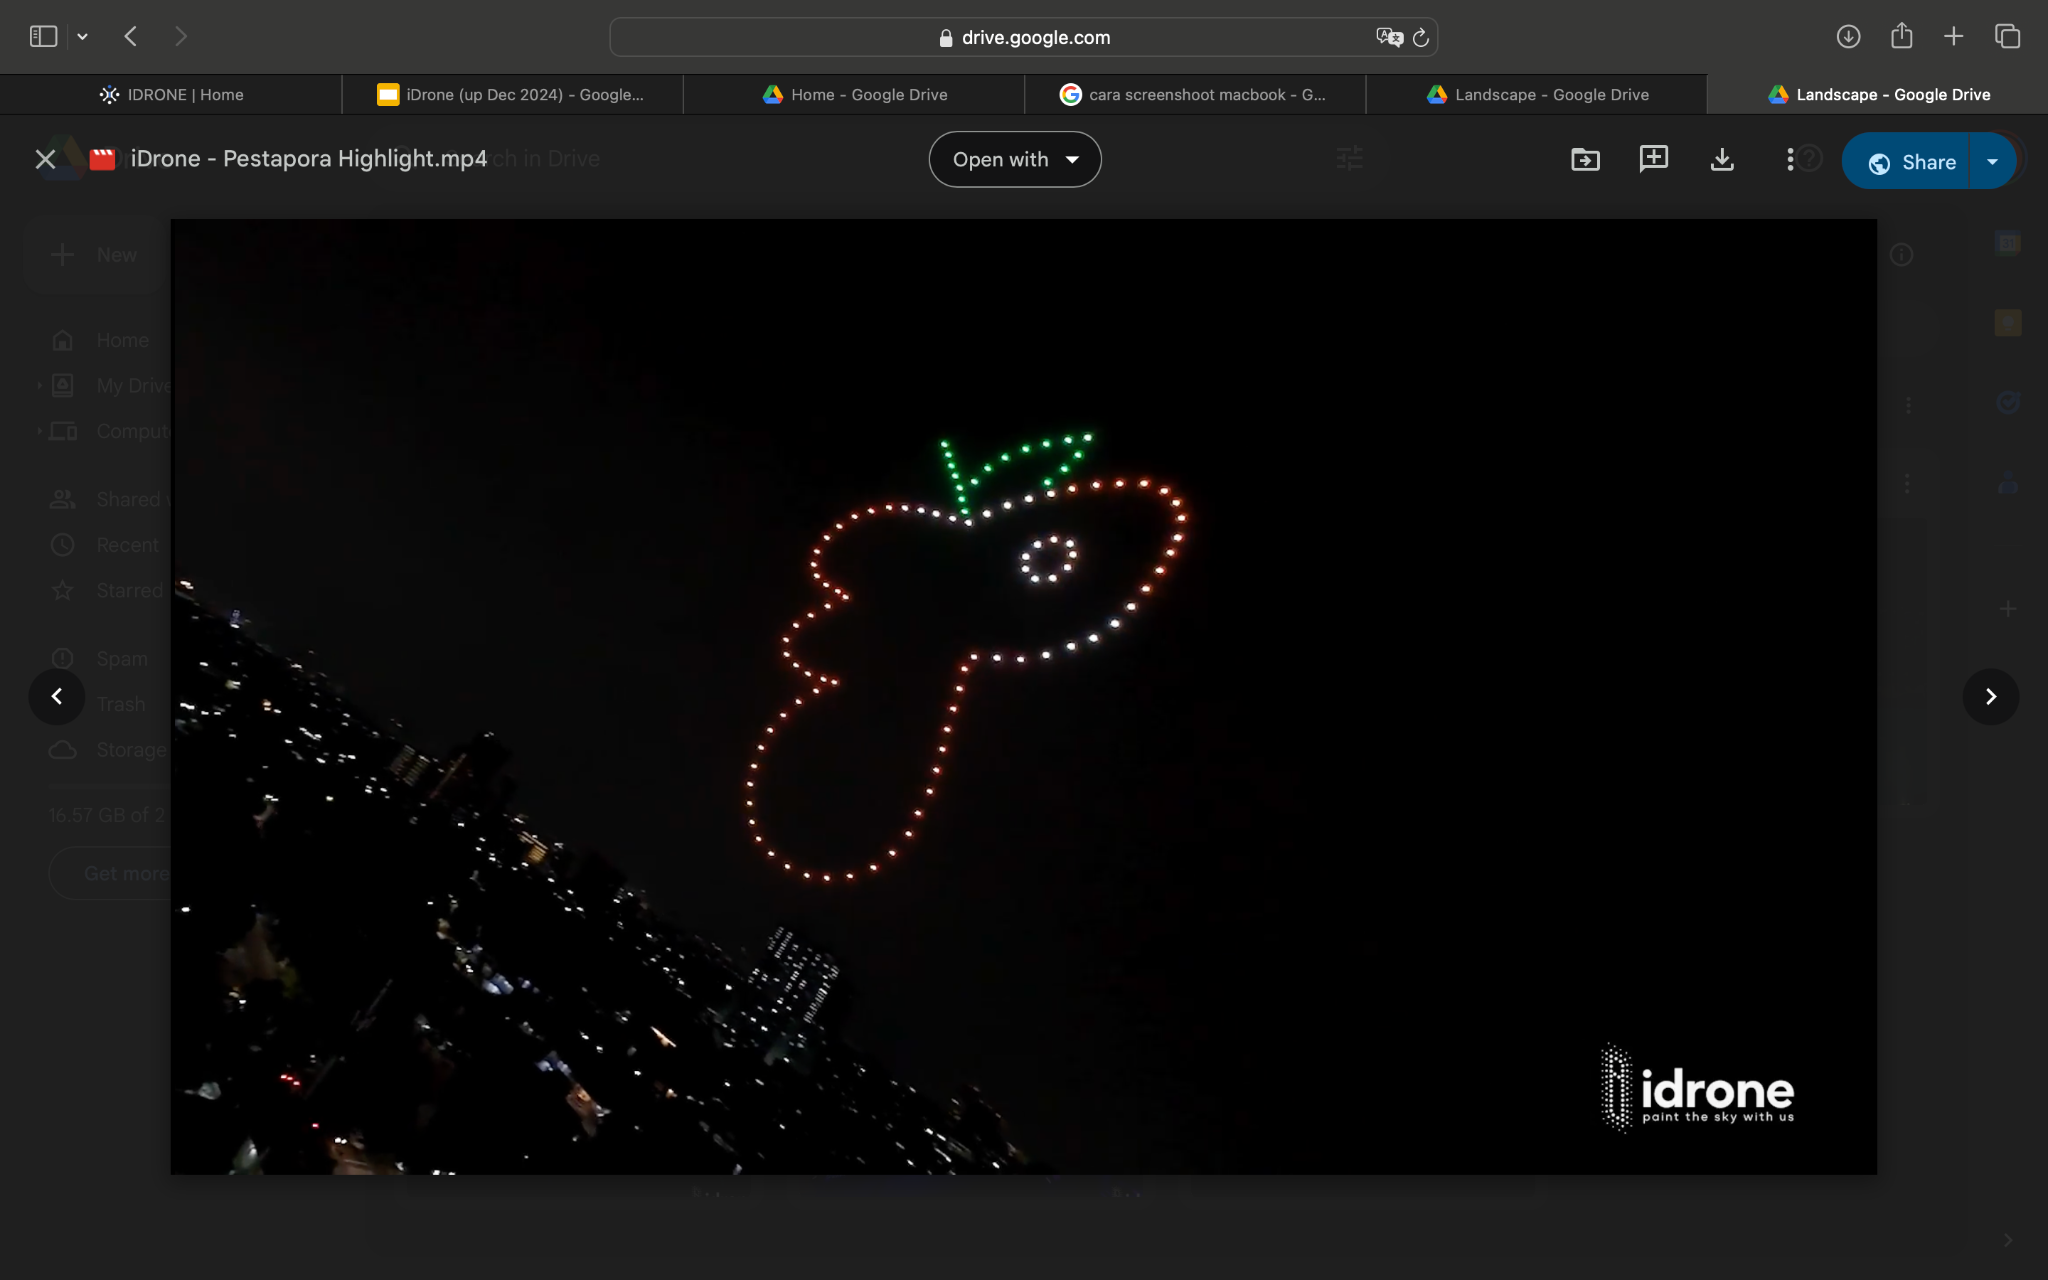Open a new Safari tab
Screen dimensions: 2048x1280
click(1953, 37)
